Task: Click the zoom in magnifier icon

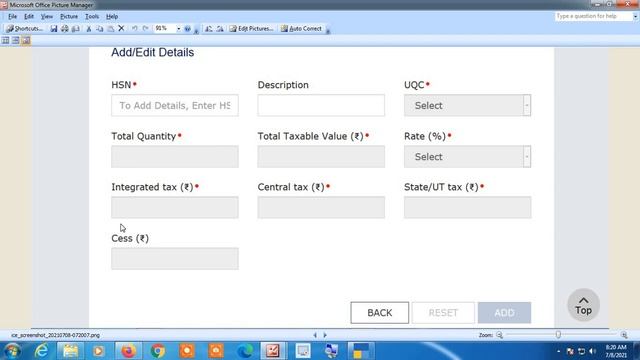Action: tap(624, 335)
